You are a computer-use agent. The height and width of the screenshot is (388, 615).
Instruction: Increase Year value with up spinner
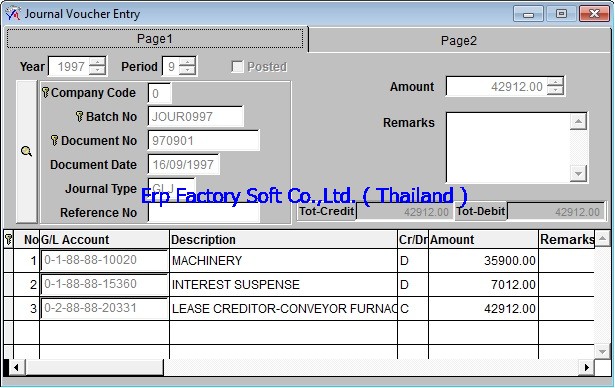97,62
